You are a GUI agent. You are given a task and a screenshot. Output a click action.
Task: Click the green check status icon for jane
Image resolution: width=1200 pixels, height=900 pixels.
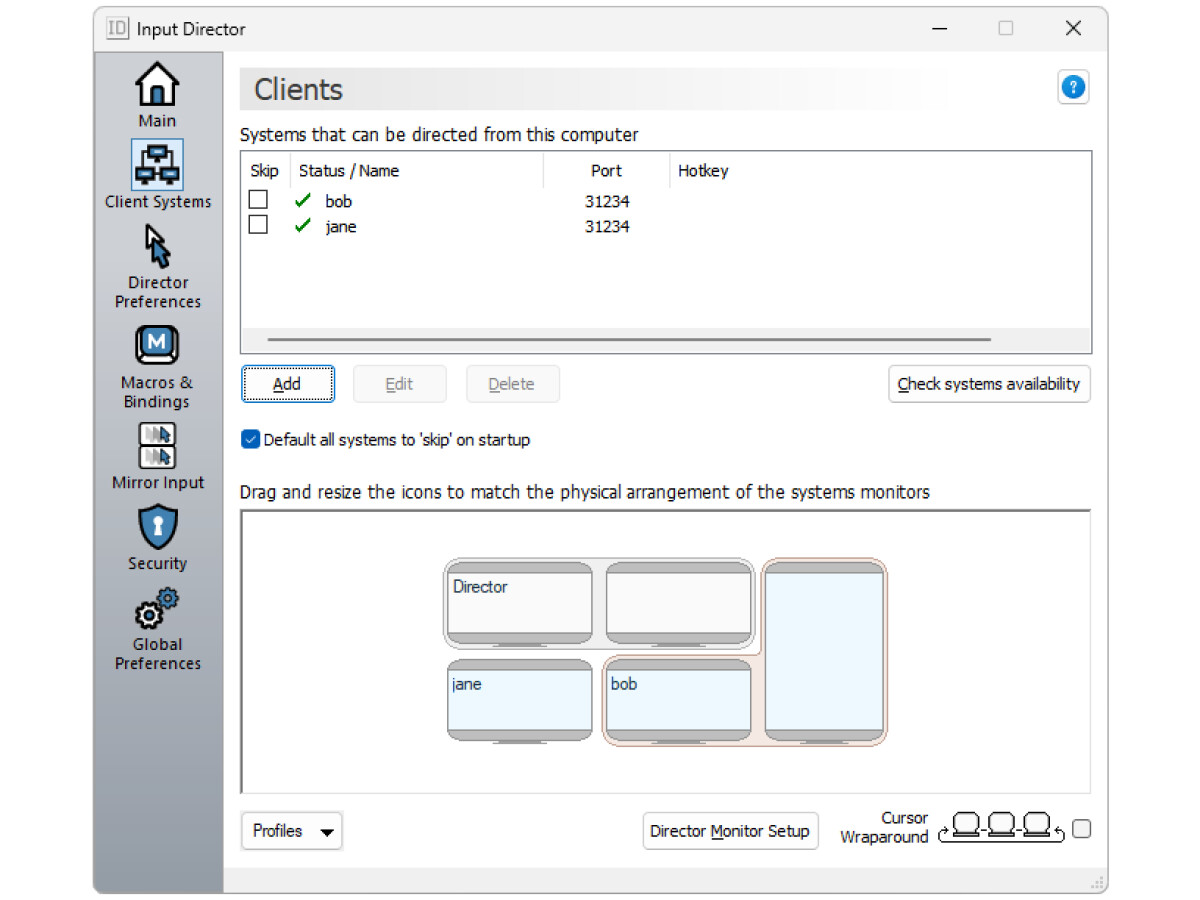[303, 226]
